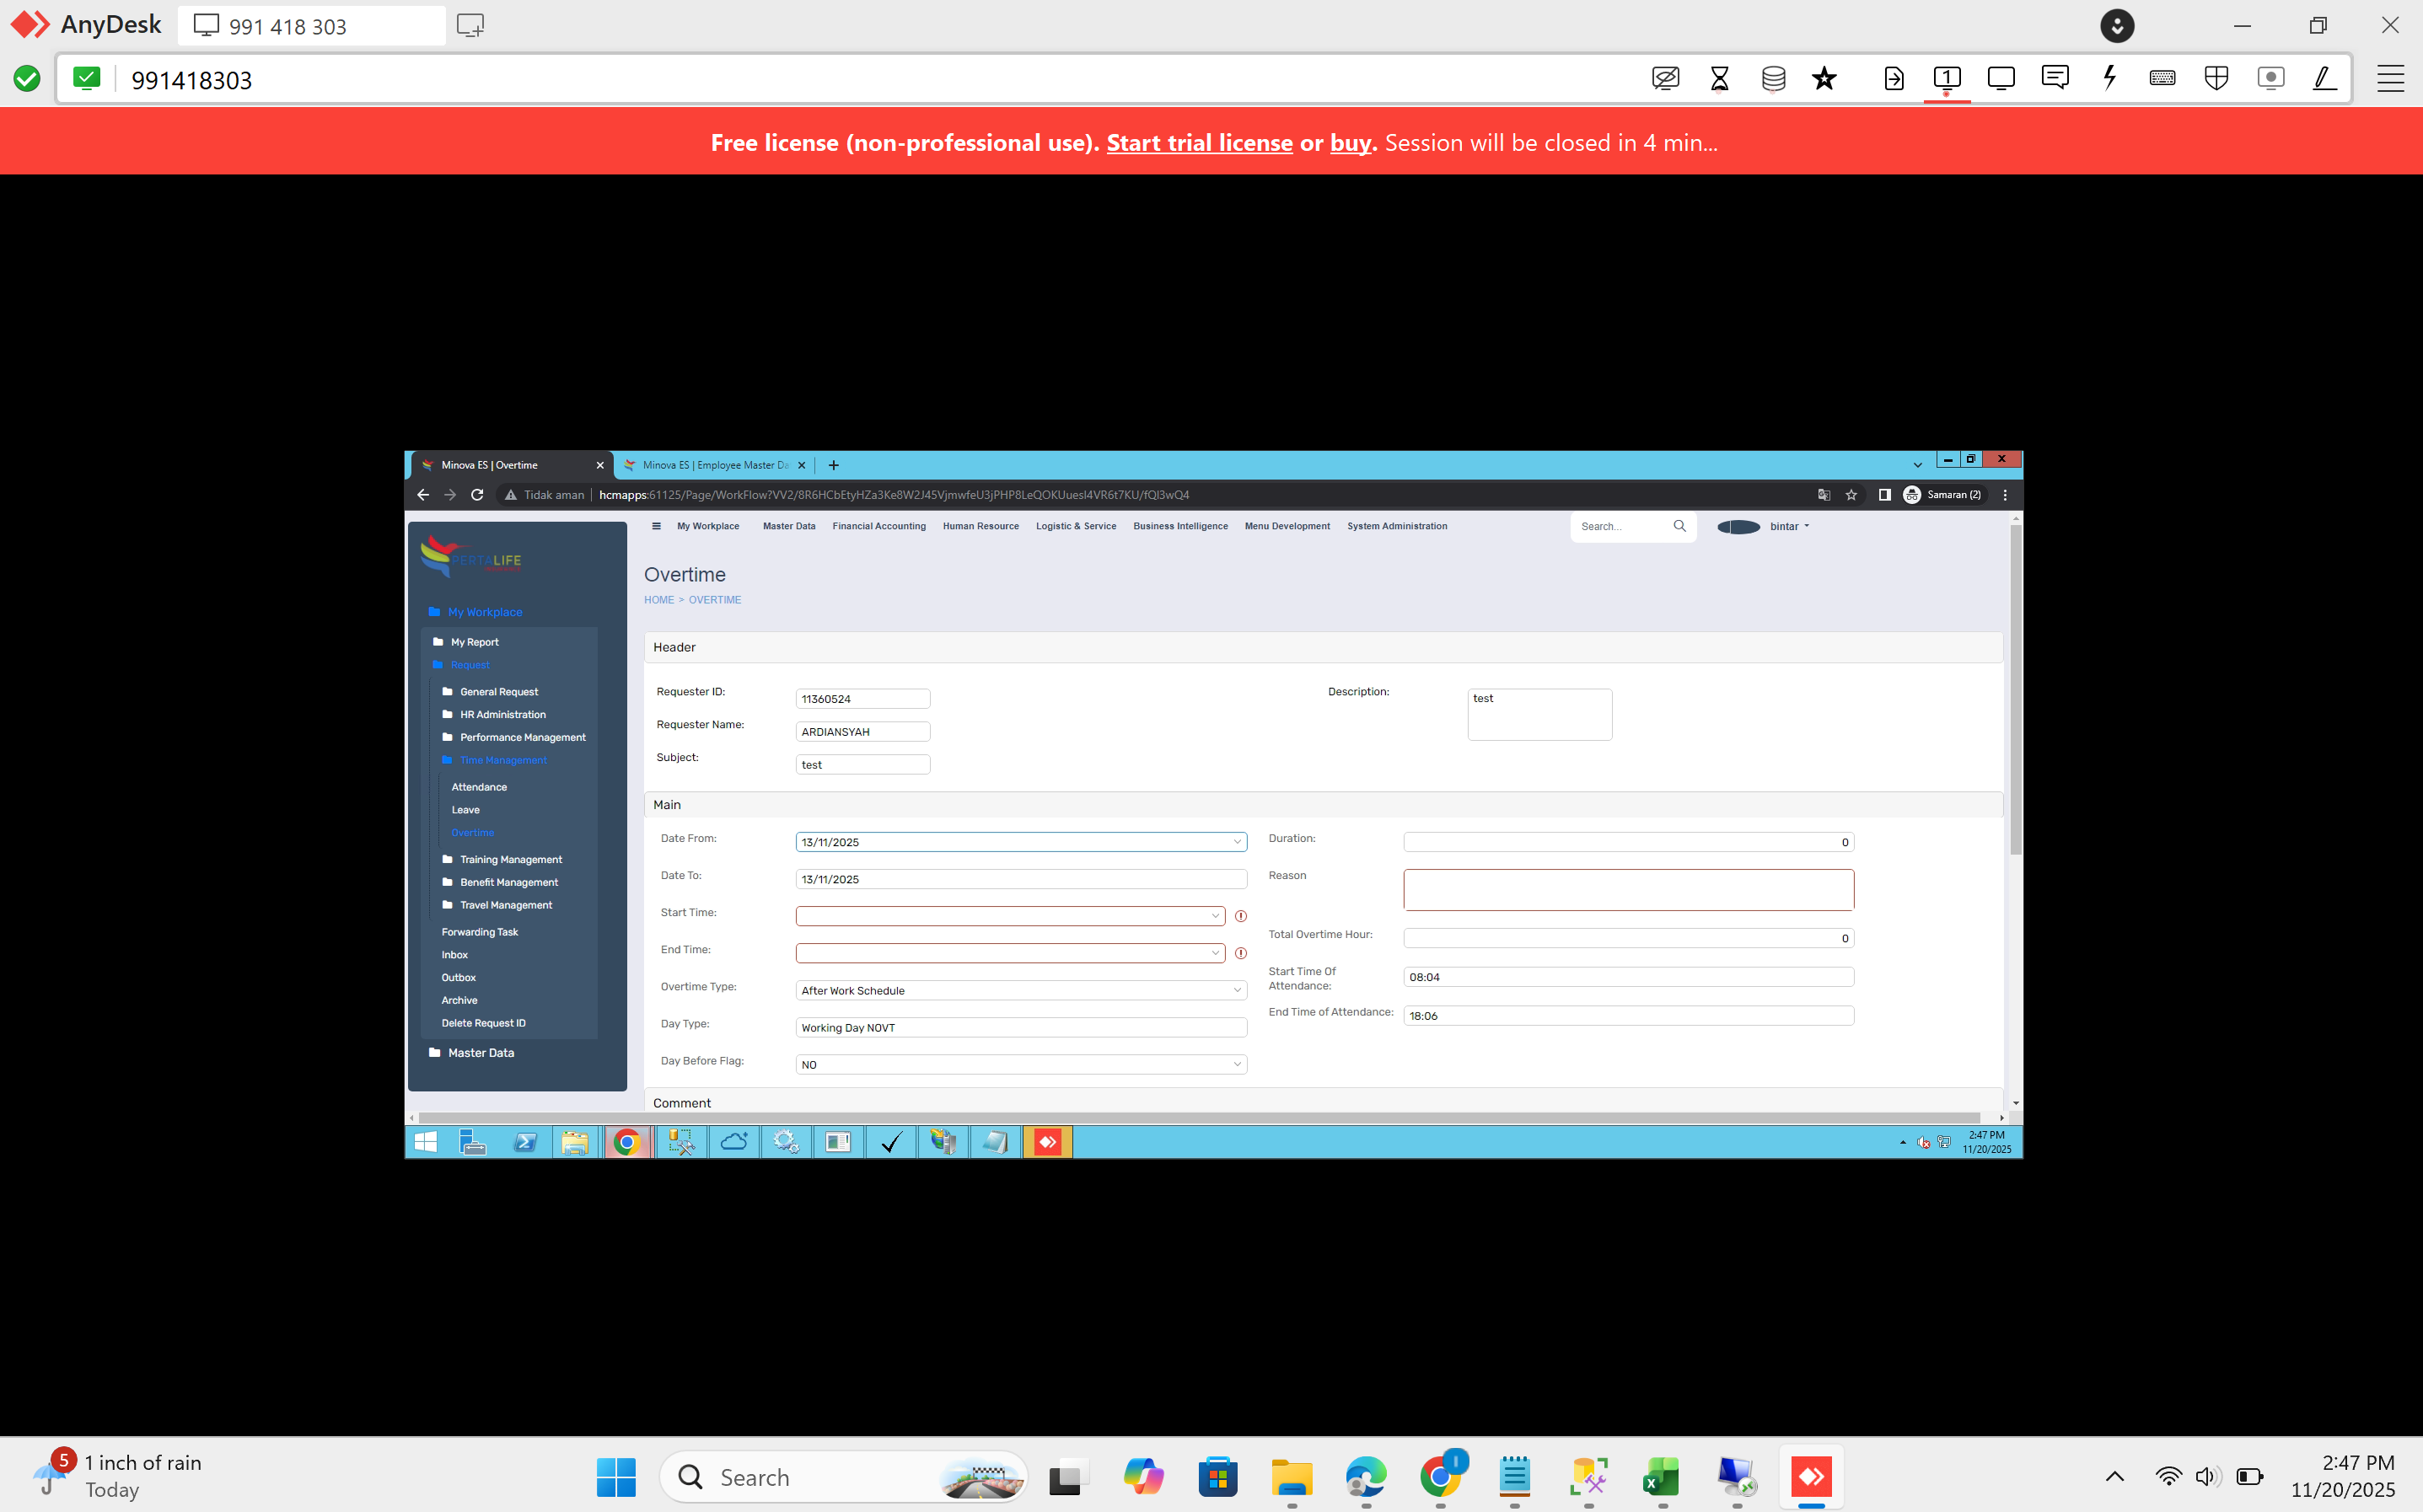The height and width of the screenshot is (1512, 2423).
Task: Click the search magnifier in Minova header
Action: coord(1679,526)
